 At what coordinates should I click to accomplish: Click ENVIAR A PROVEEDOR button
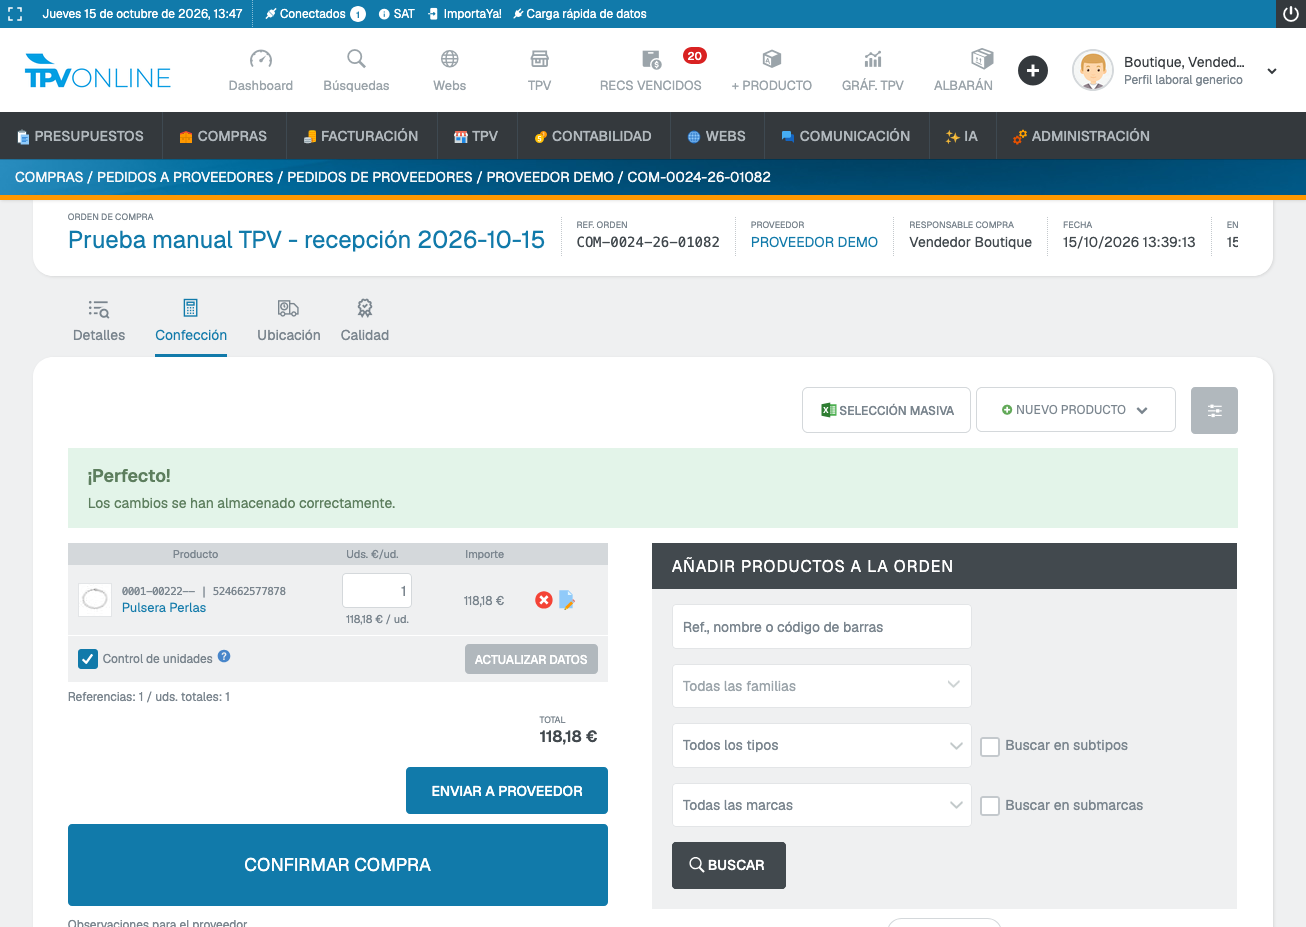pos(507,791)
